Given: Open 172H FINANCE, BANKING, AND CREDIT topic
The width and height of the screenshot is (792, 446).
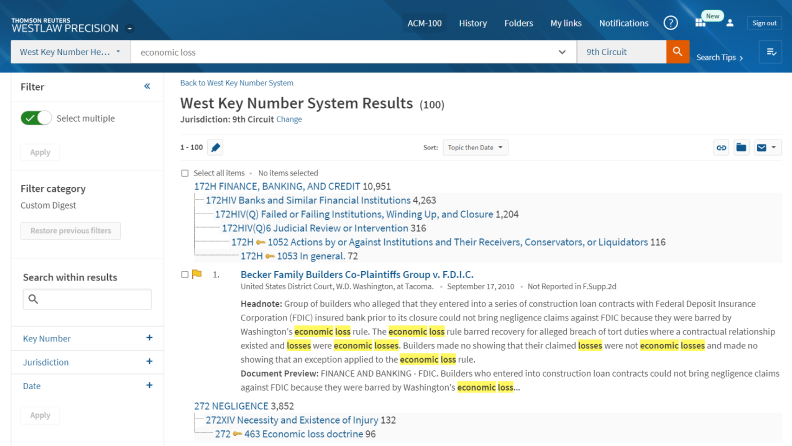Looking at the screenshot, I should coord(277,186).
